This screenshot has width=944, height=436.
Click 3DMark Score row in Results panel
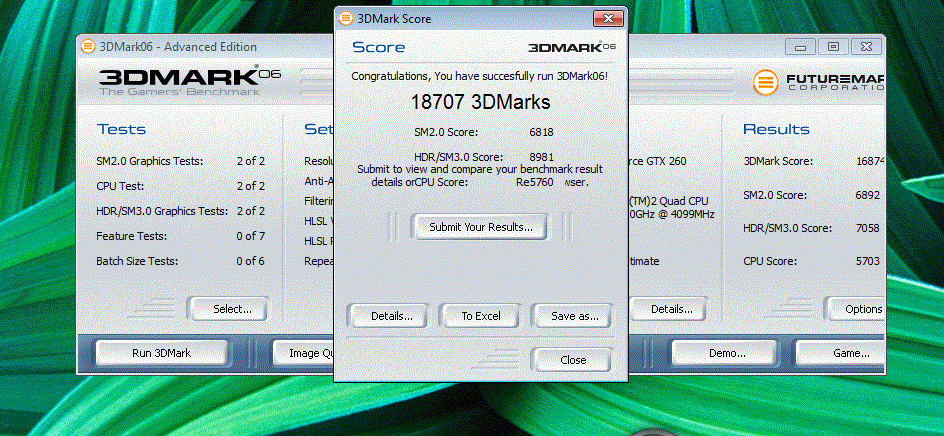[x=814, y=161]
